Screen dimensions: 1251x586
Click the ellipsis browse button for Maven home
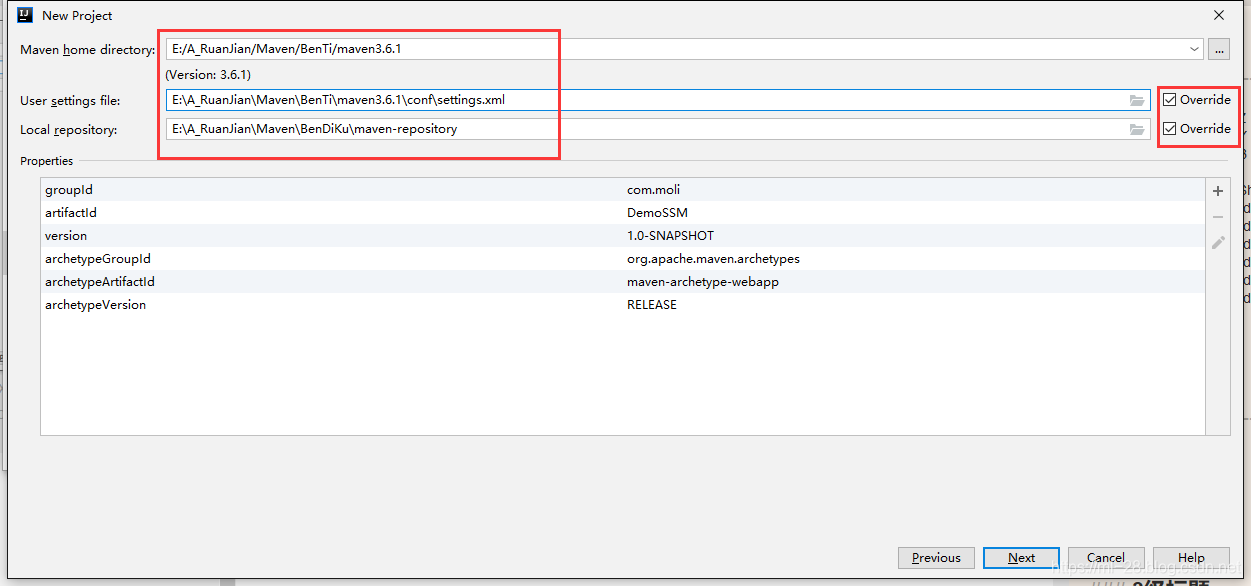(1218, 49)
